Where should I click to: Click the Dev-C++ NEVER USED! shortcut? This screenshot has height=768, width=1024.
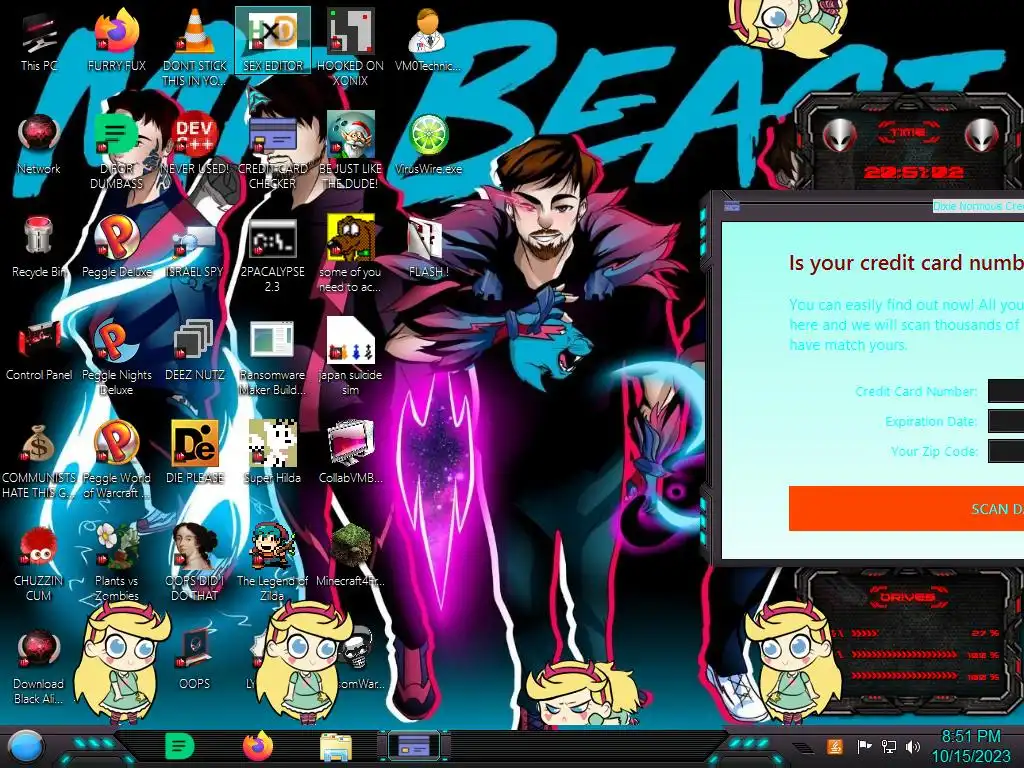pos(195,144)
